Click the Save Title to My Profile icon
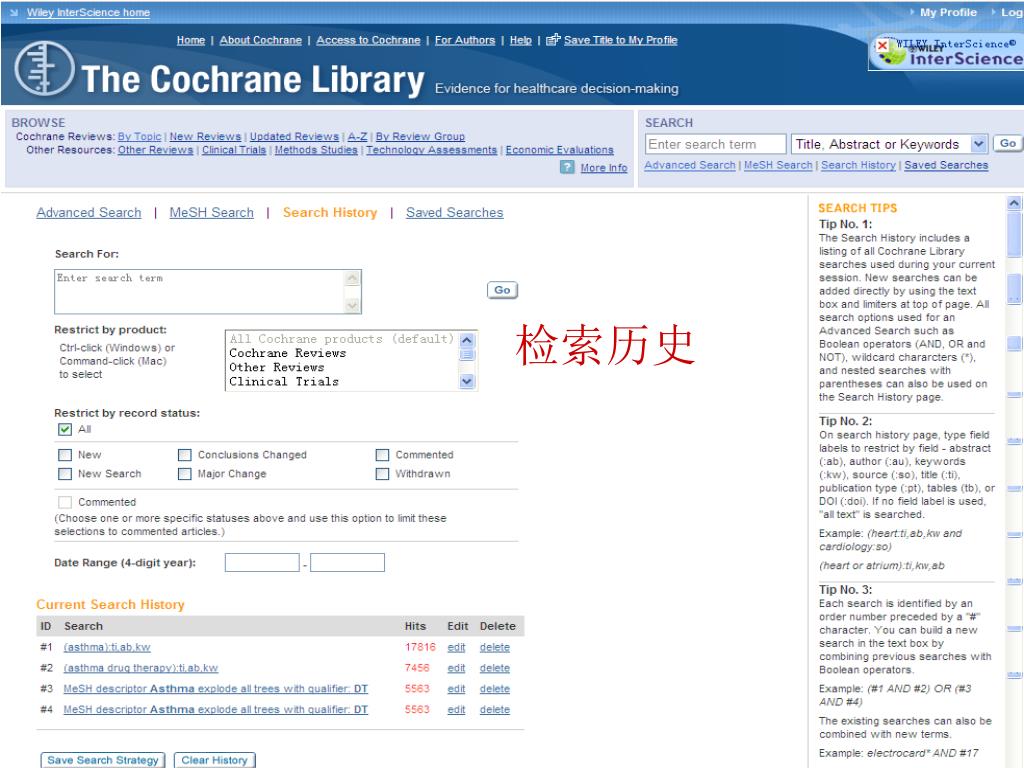This screenshot has width=1024, height=768. 553,40
